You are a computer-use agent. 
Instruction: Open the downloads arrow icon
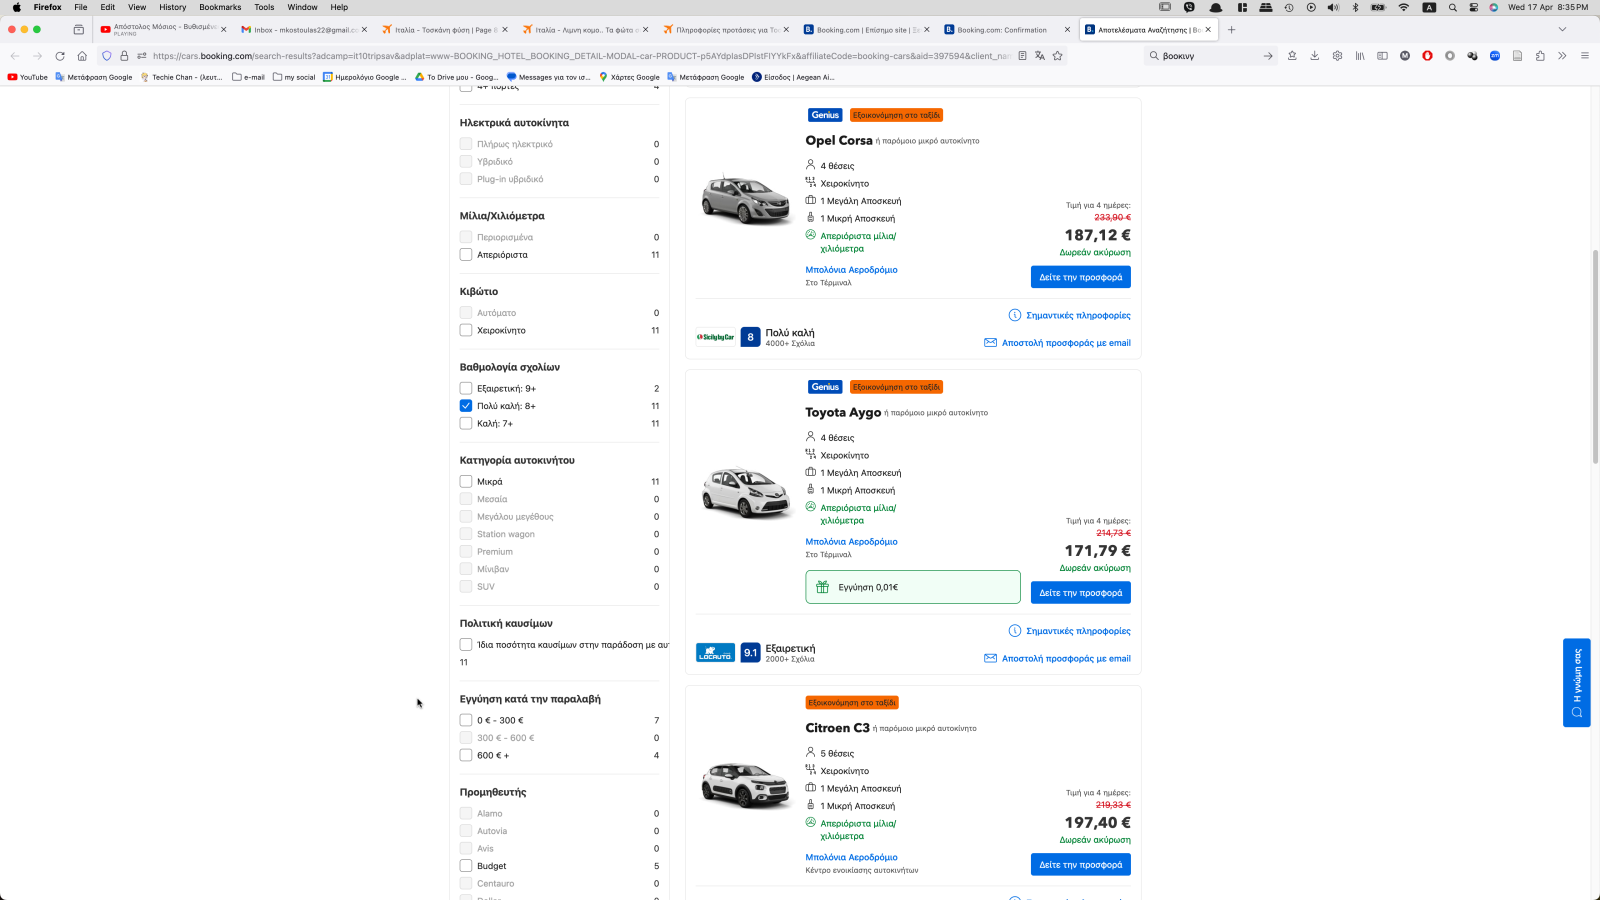pyautogui.click(x=1315, y=56)
